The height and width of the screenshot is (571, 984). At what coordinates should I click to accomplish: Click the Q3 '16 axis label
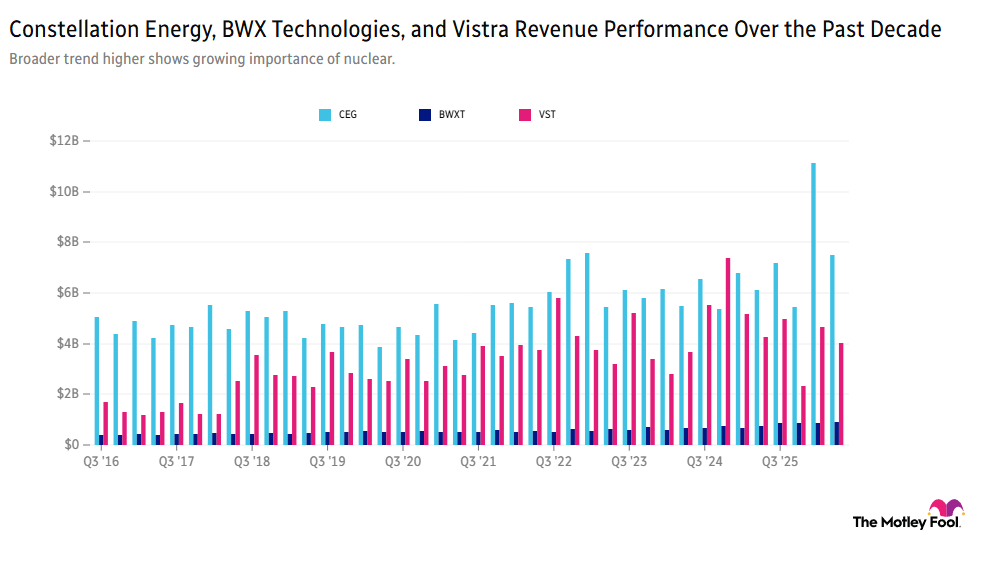point(101,462)
